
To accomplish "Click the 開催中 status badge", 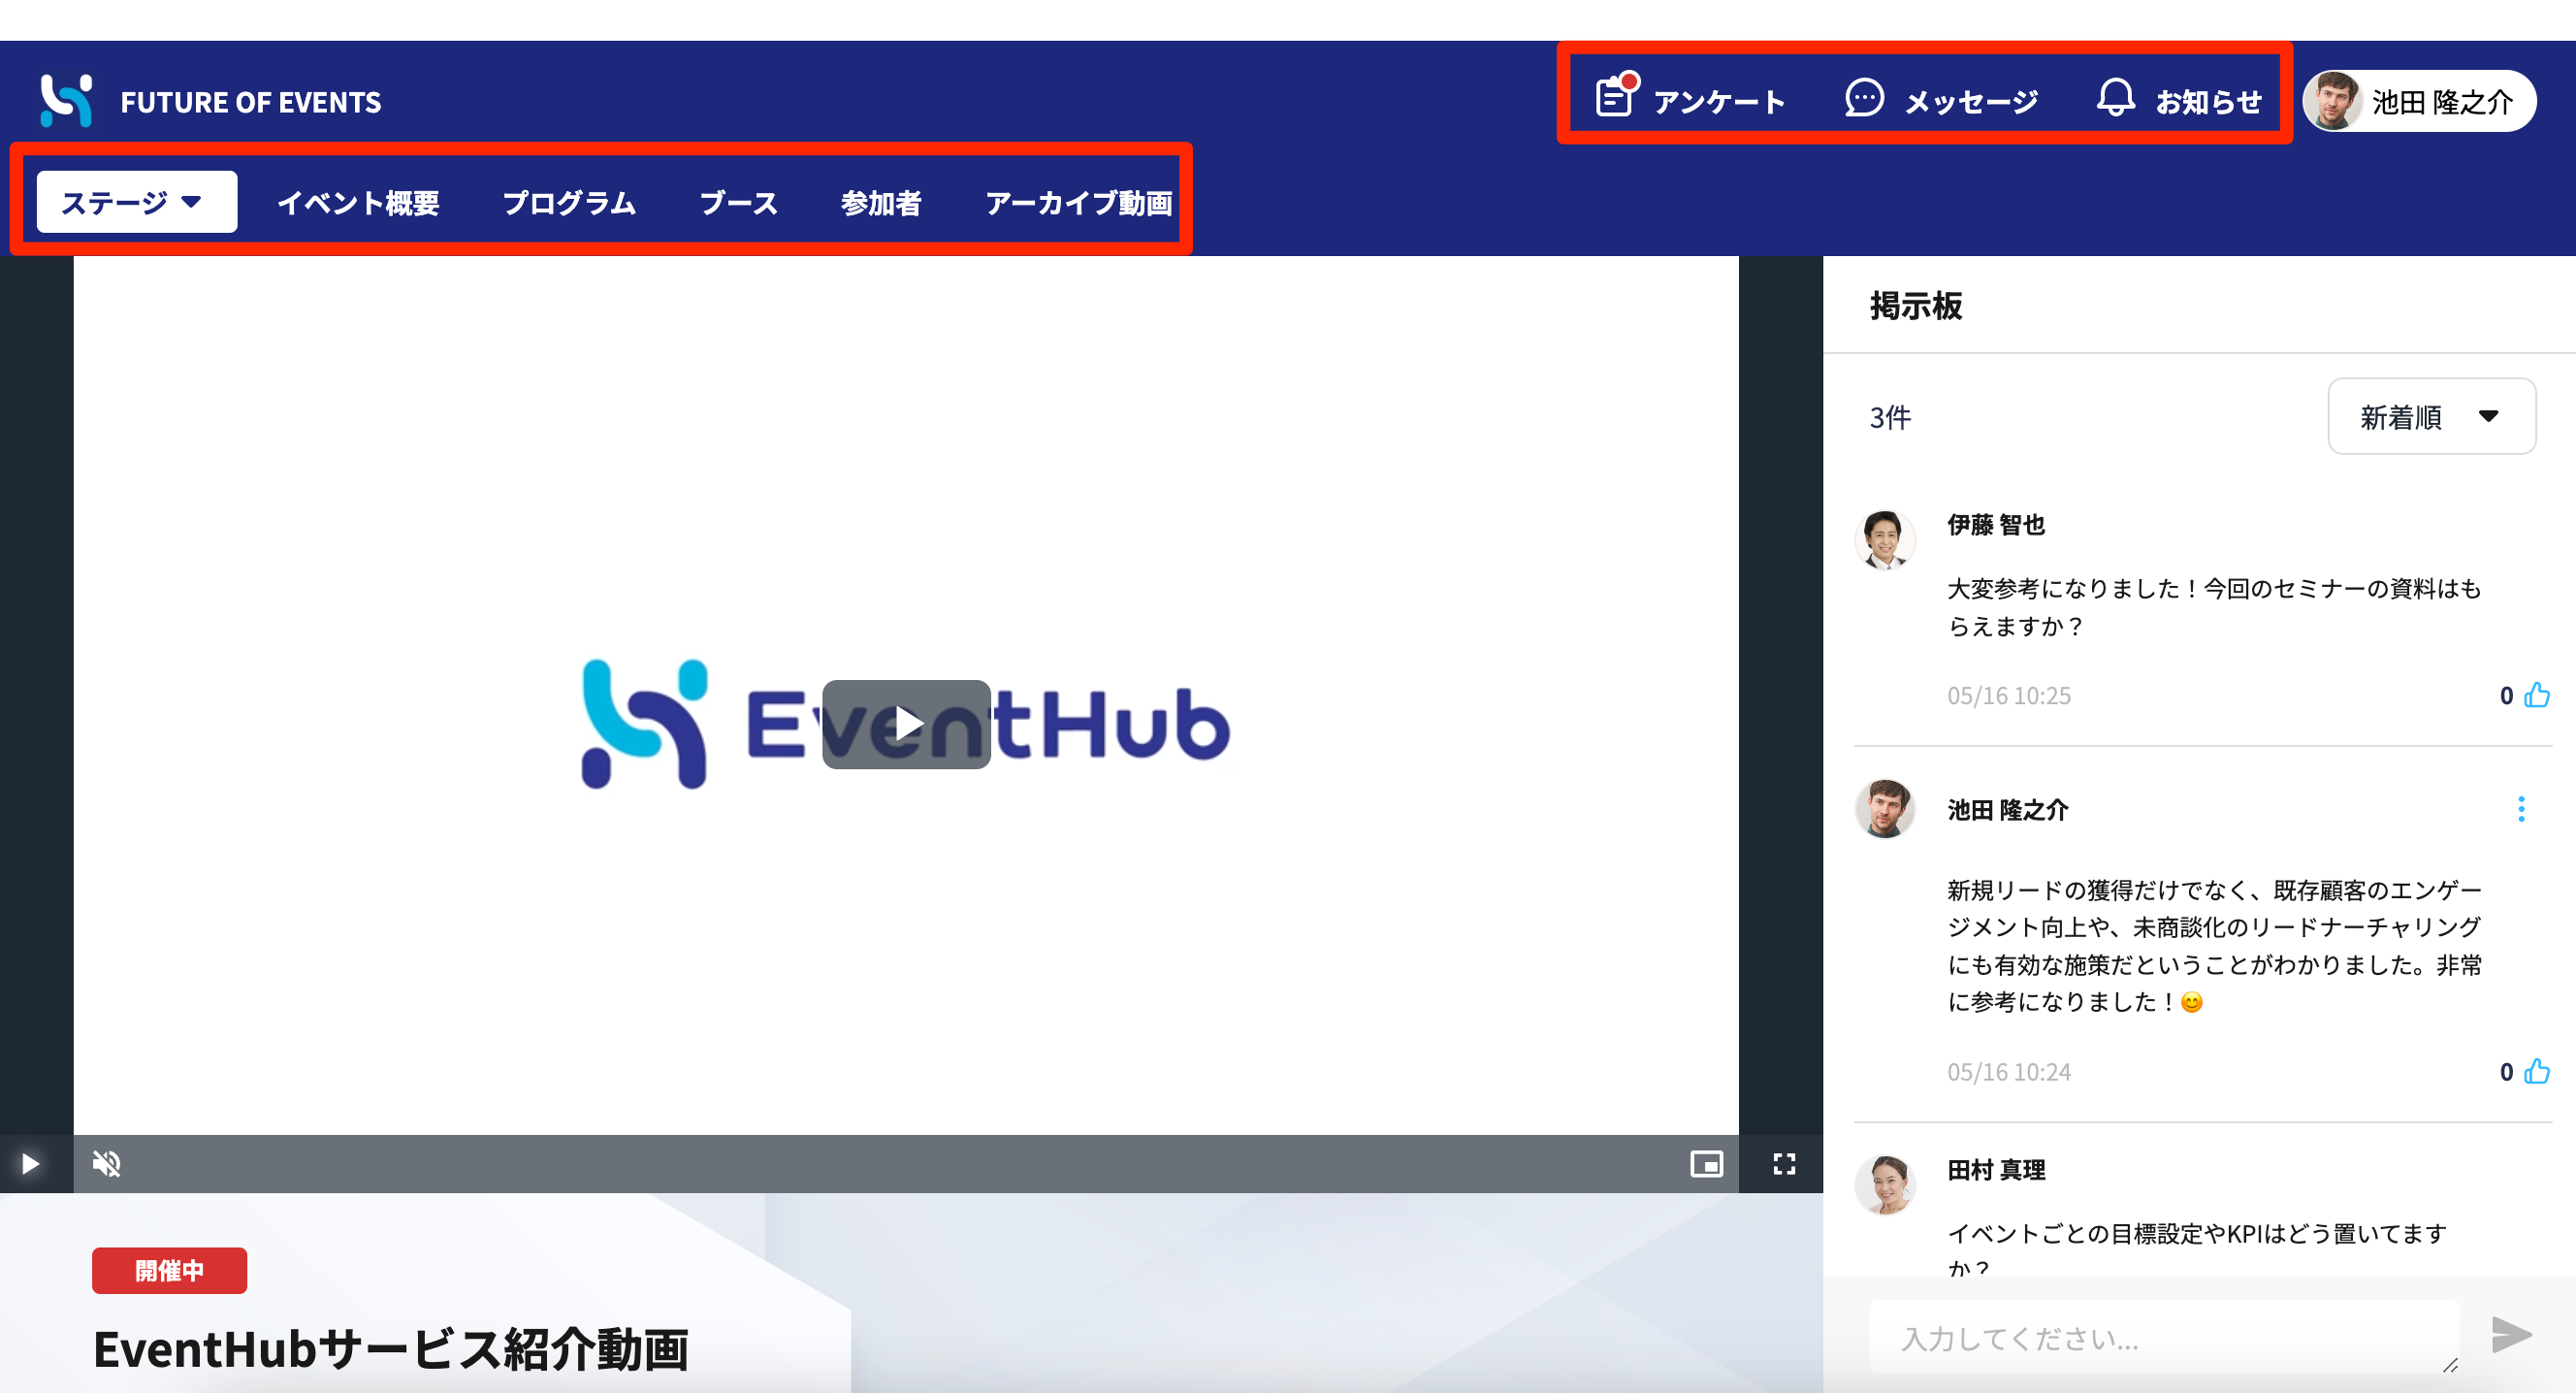I will pyautogui.click(x=169, y=1271).
